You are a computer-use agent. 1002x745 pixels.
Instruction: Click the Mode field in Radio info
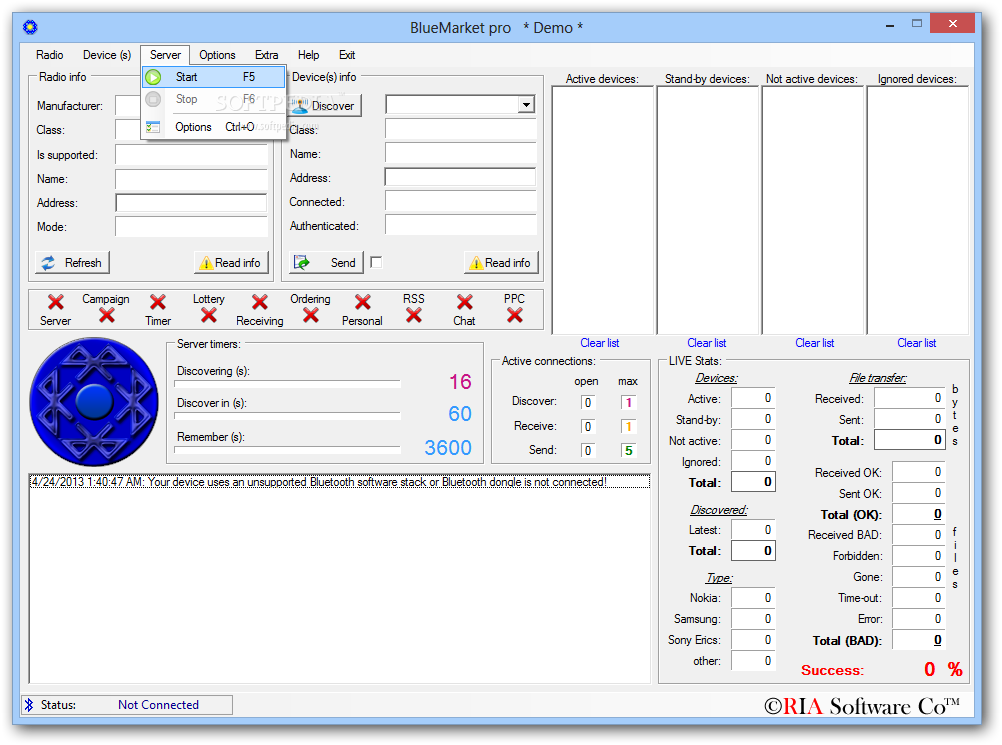click(x=191, y=227)
